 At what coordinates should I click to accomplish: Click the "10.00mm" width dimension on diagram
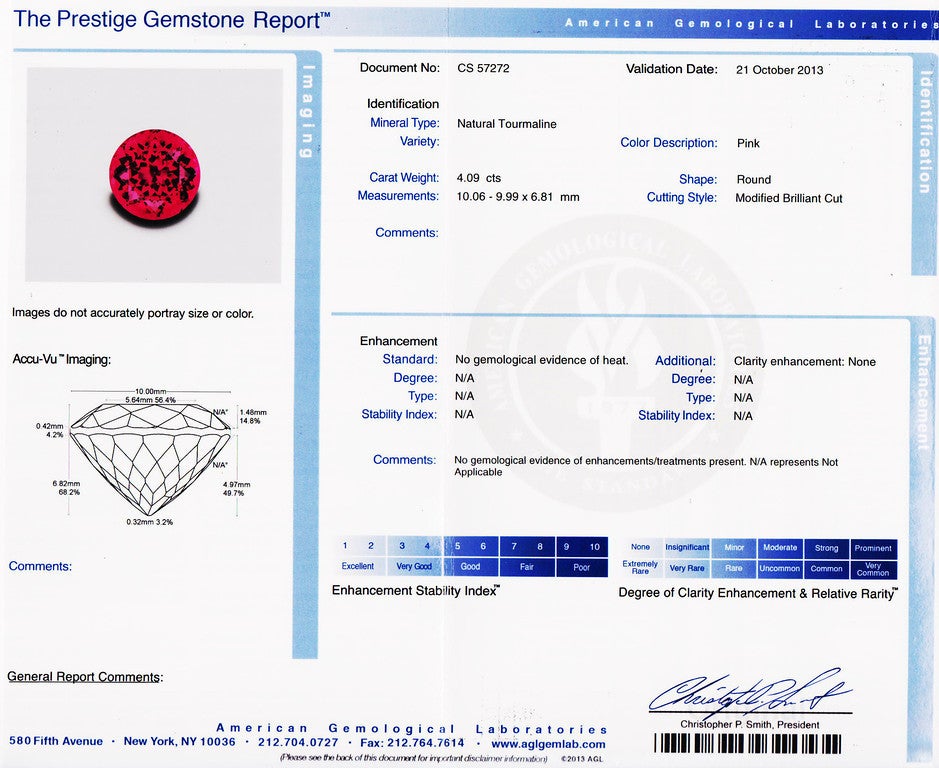pos(150,392)
